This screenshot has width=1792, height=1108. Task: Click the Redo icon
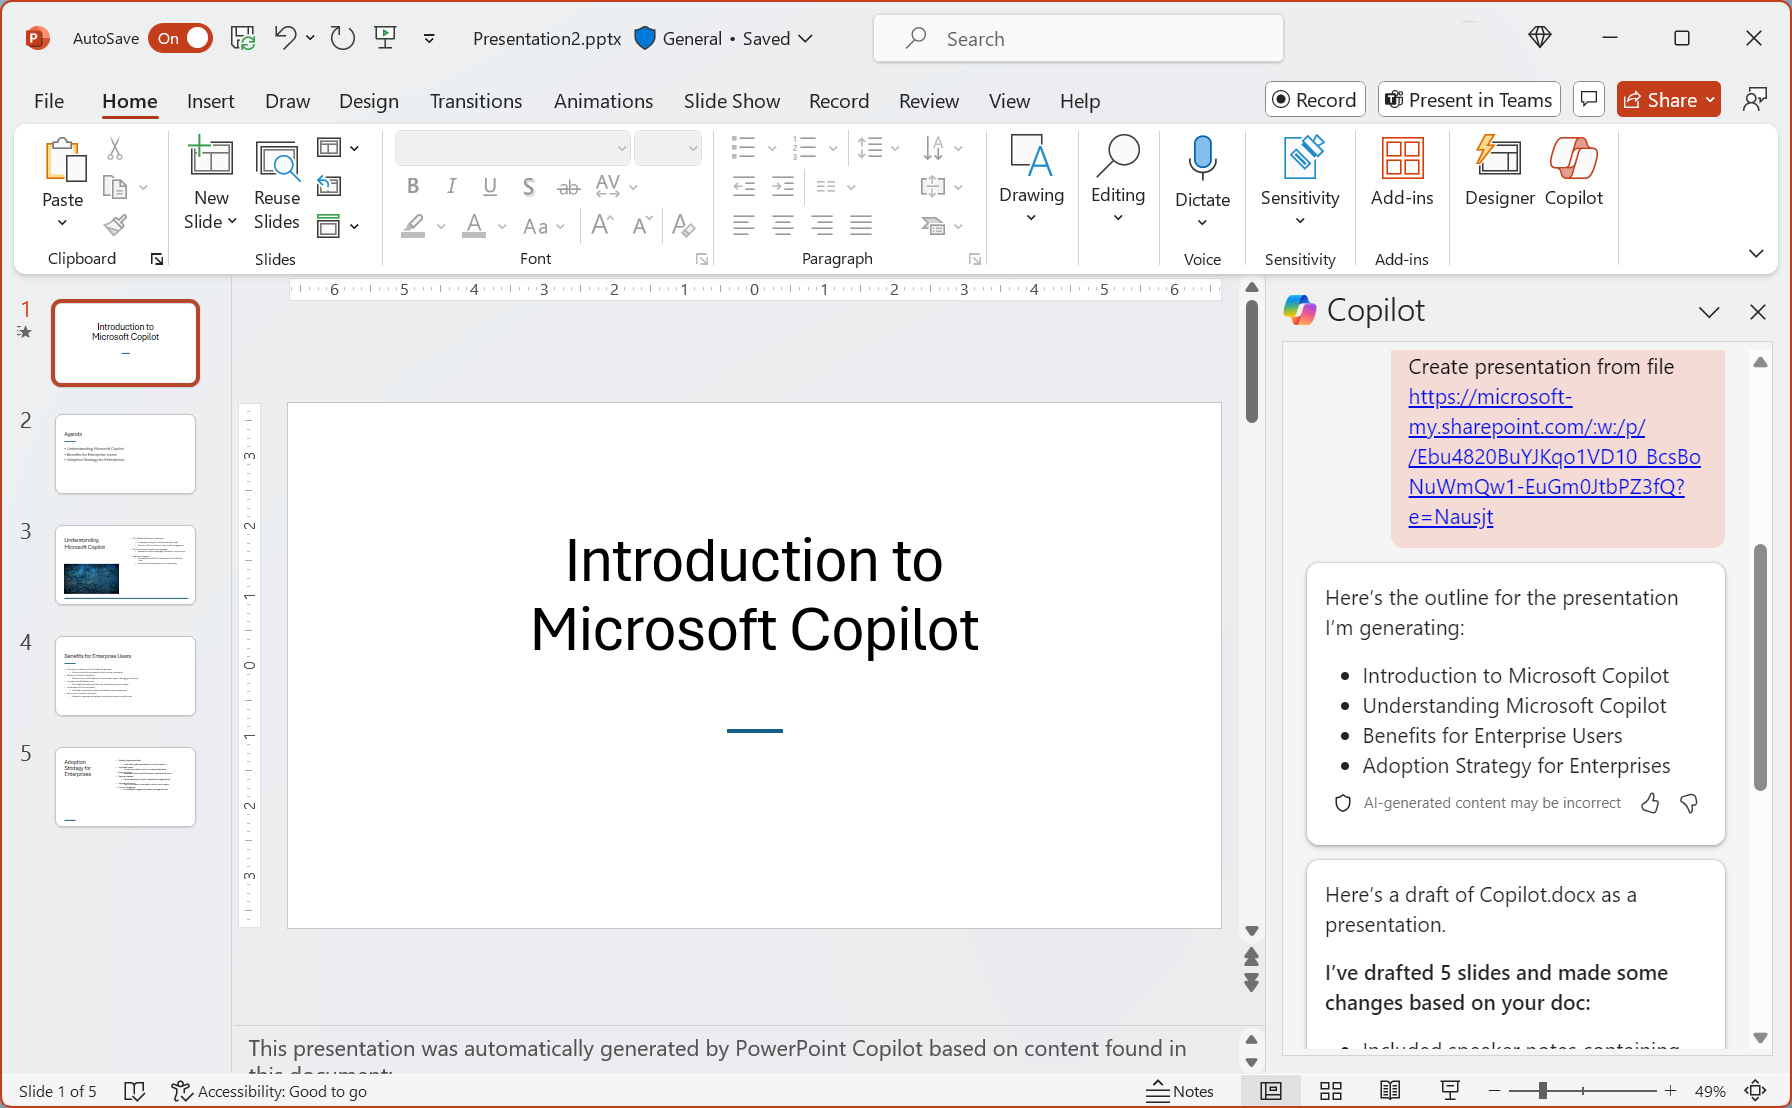[x=343, y=38]
